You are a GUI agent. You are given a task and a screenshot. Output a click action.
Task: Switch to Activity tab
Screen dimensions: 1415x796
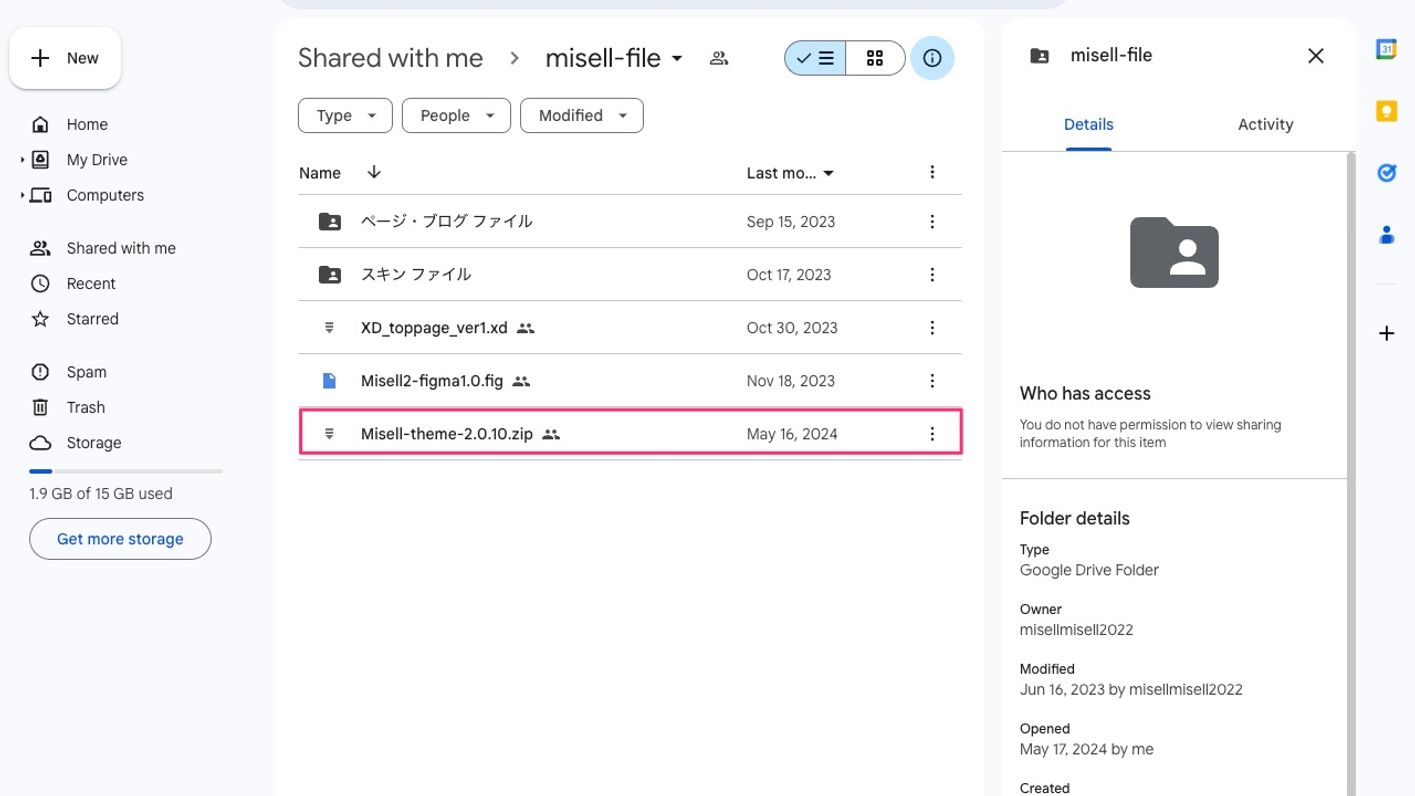(1265, 125)
